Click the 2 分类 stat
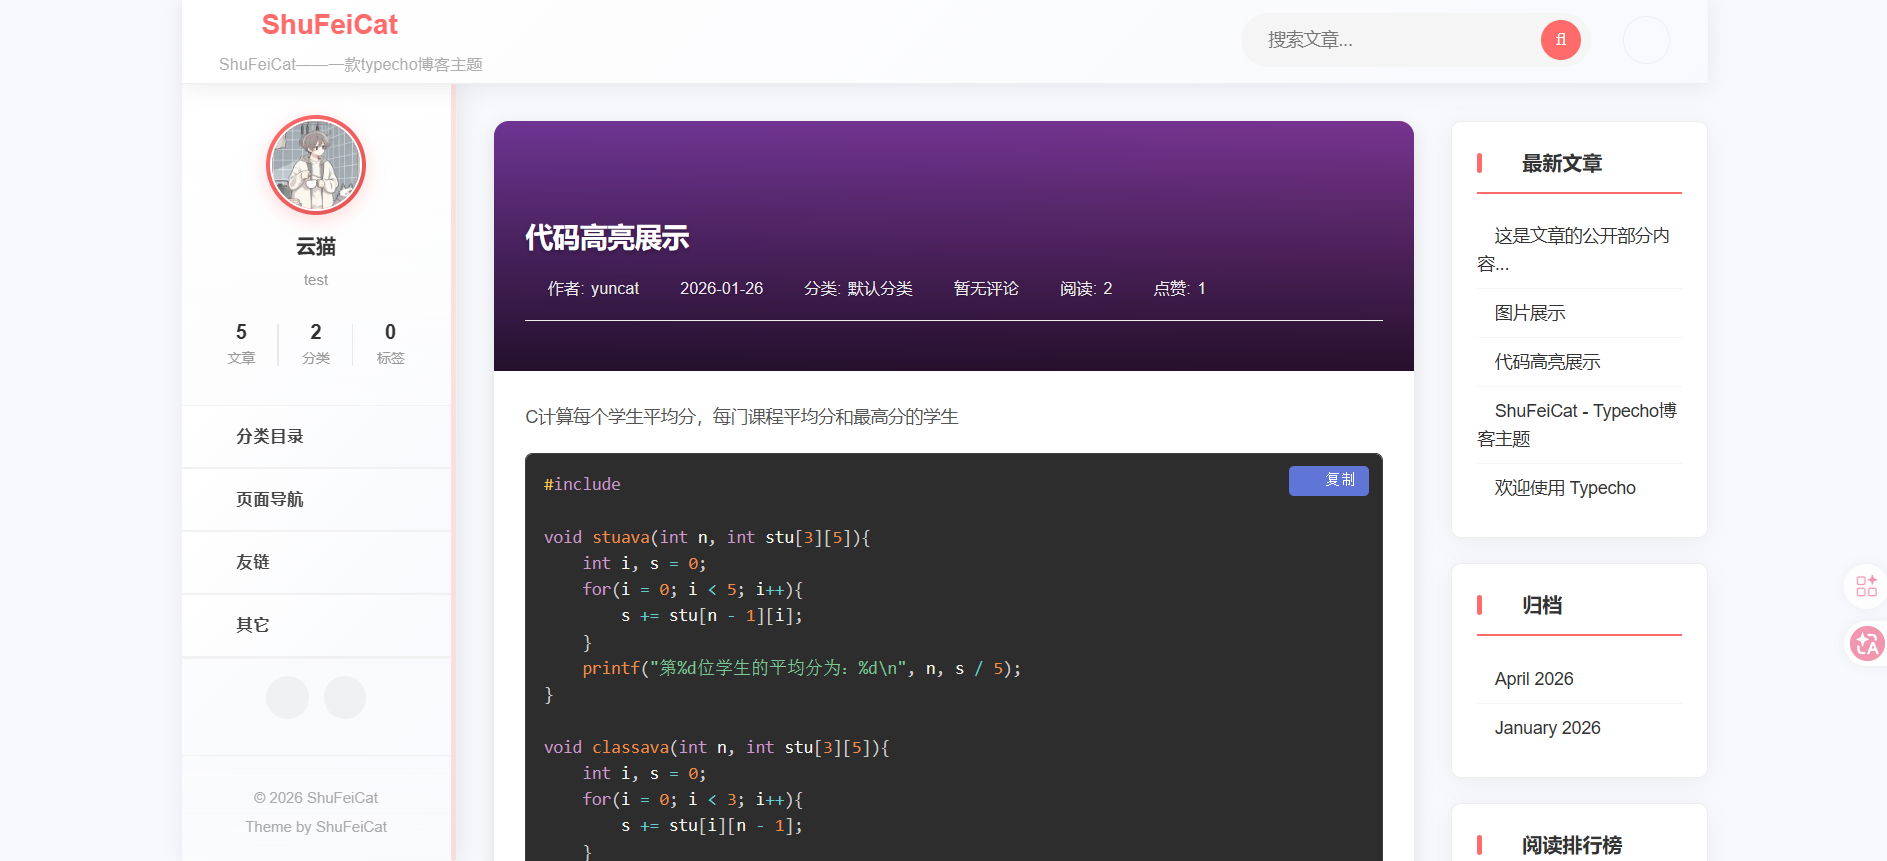The image size is (1887, 861). [x=316, y=343]
